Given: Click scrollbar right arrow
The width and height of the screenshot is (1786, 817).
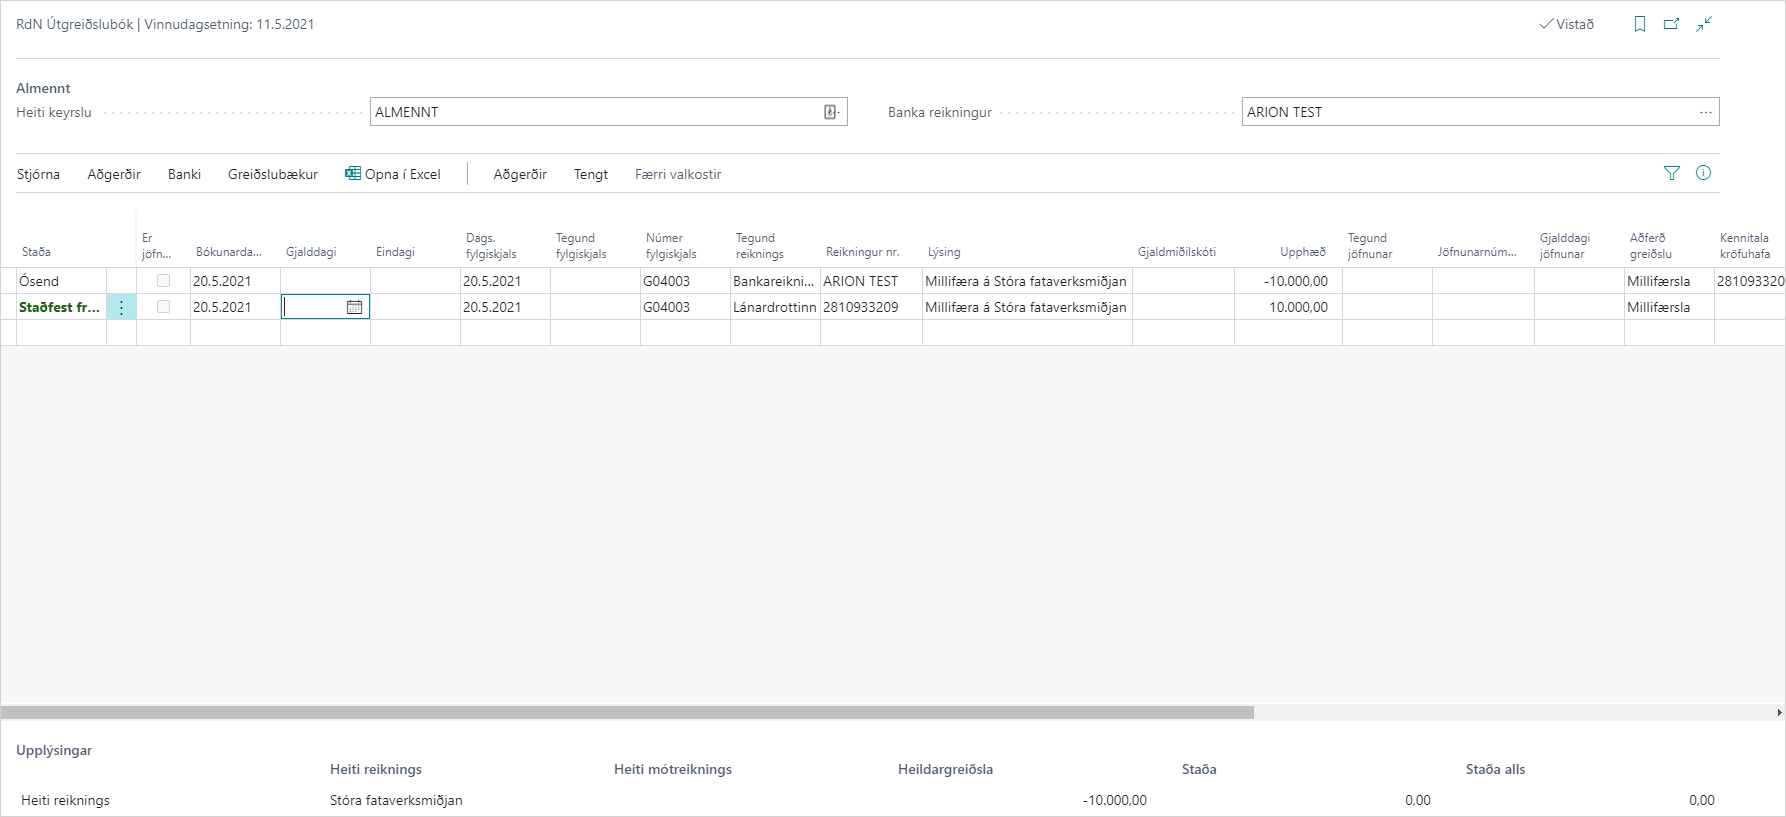Looking at the screenshot, I should coord(1779,713).
